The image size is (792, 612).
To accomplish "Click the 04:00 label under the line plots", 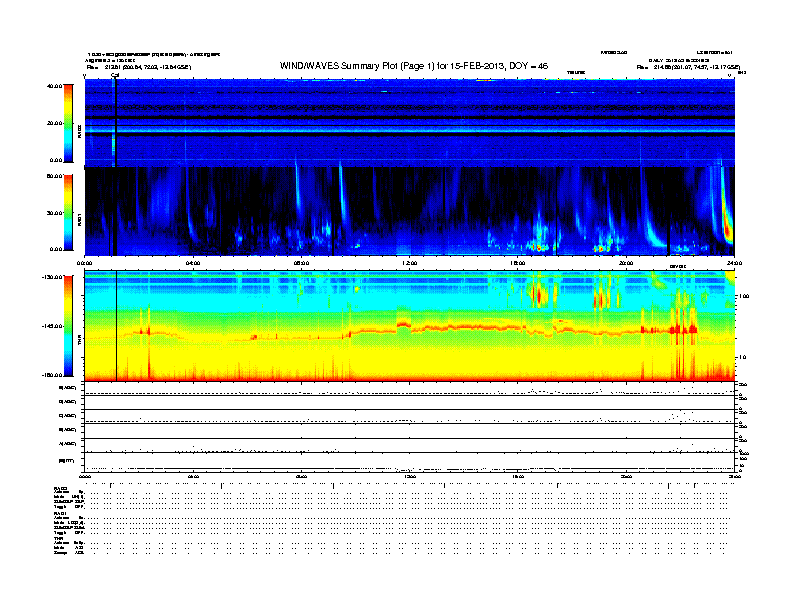I will point(193,477).
